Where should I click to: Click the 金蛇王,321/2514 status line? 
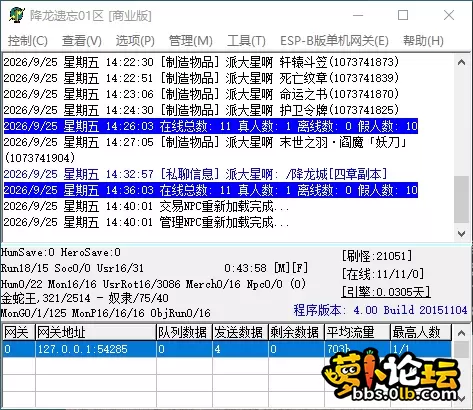point(85,298)
